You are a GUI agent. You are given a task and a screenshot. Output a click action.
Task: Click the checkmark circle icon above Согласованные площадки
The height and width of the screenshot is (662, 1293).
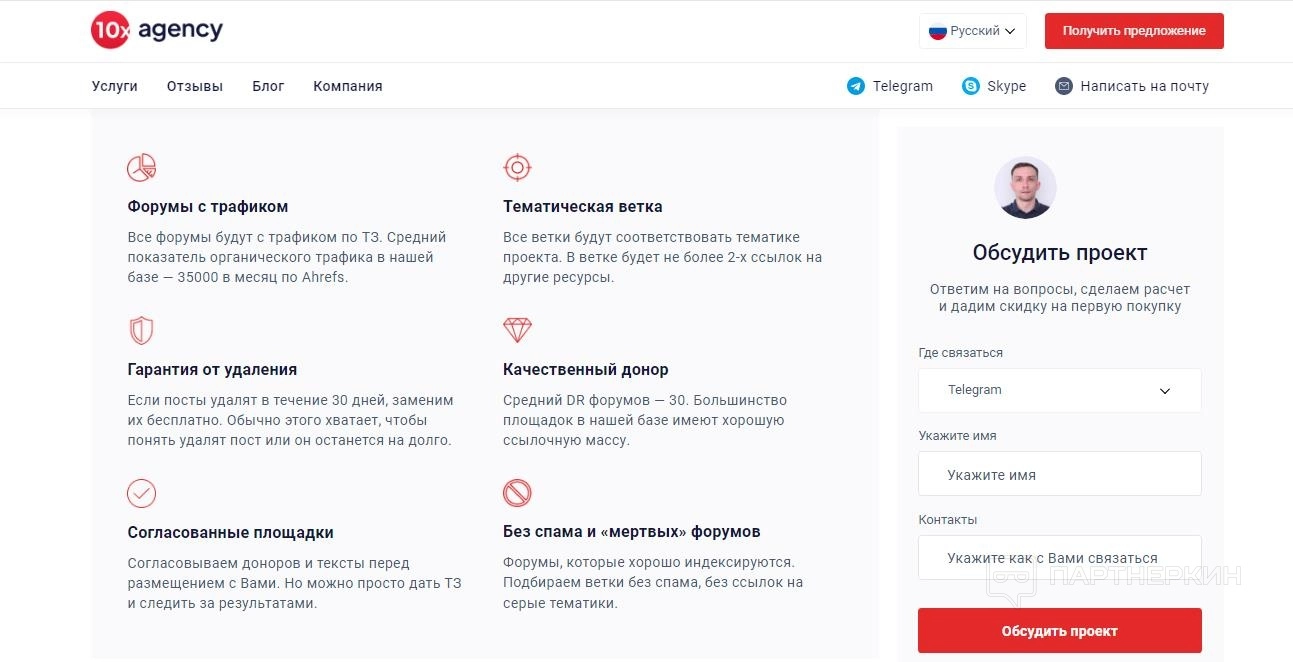pyautogui.click(x=141, y=493)
